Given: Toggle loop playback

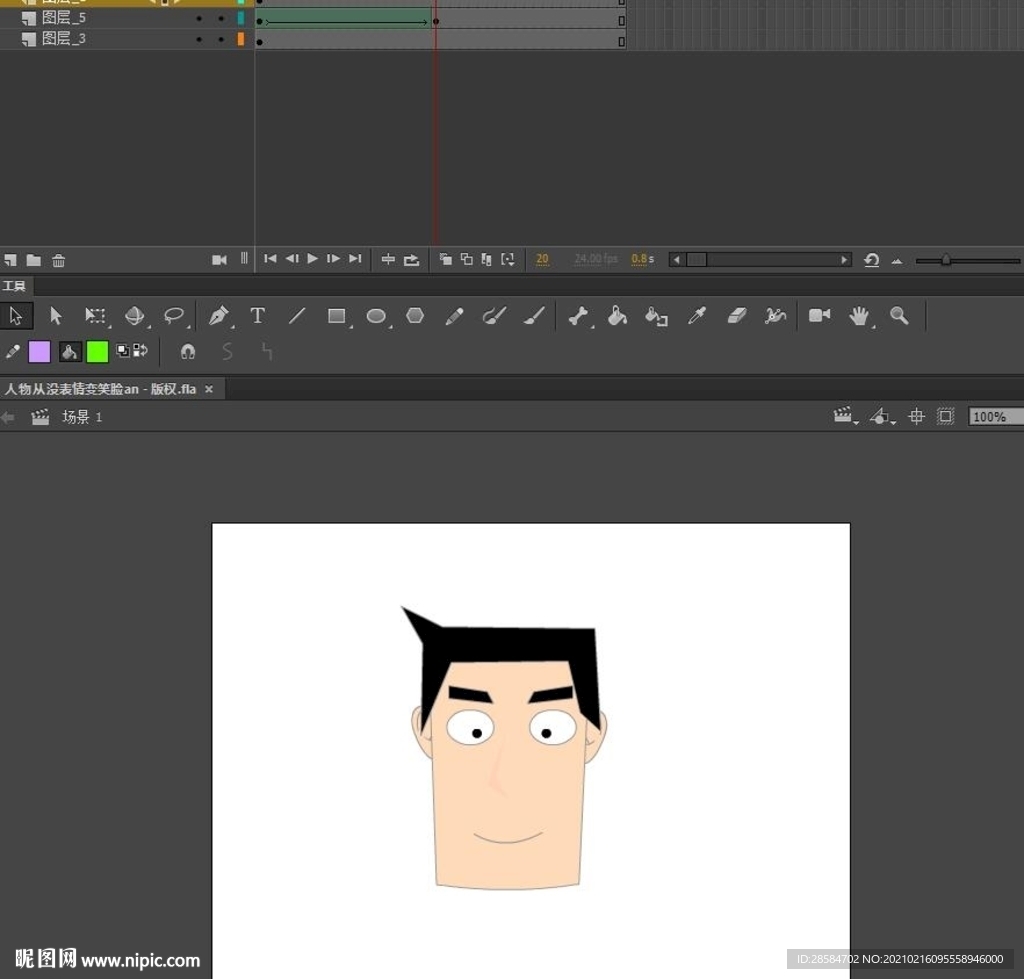Looking at the screenshot, I should point(411,260).
